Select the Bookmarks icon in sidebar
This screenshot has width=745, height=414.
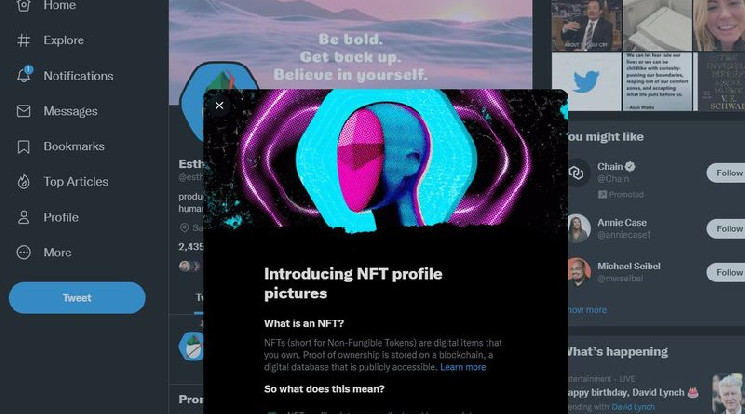pyautogui.click(x=23, y=146)
